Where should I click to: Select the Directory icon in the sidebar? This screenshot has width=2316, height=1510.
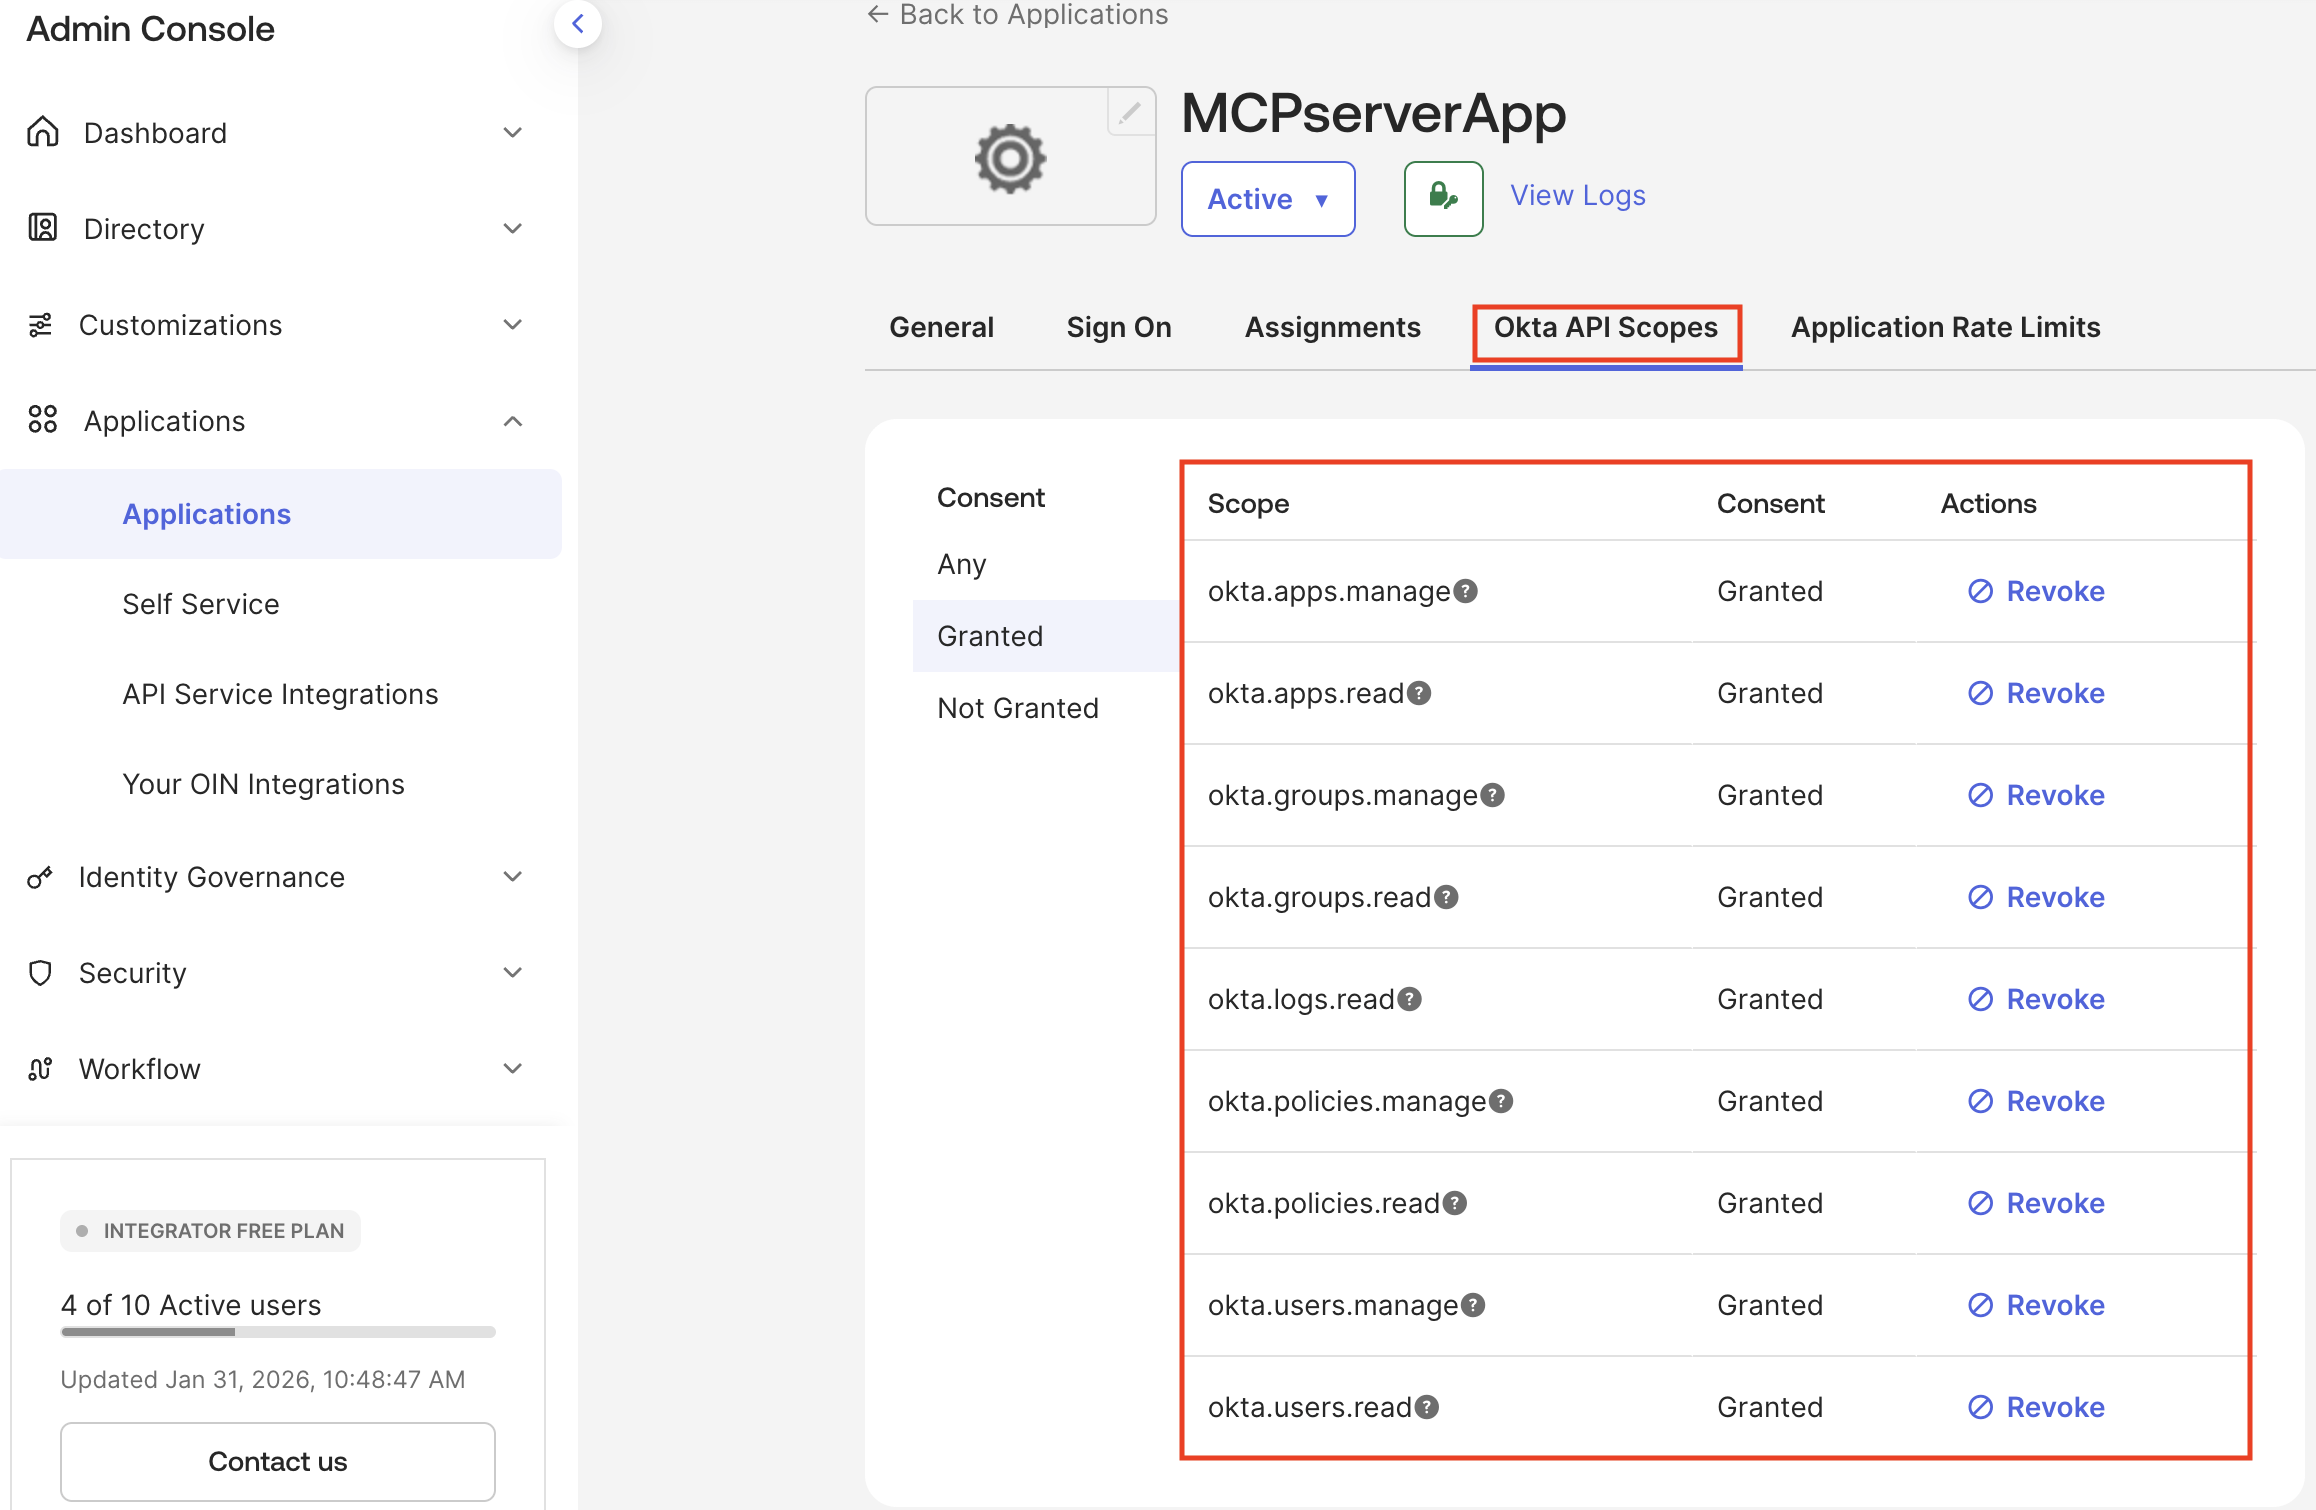point(41,228)
